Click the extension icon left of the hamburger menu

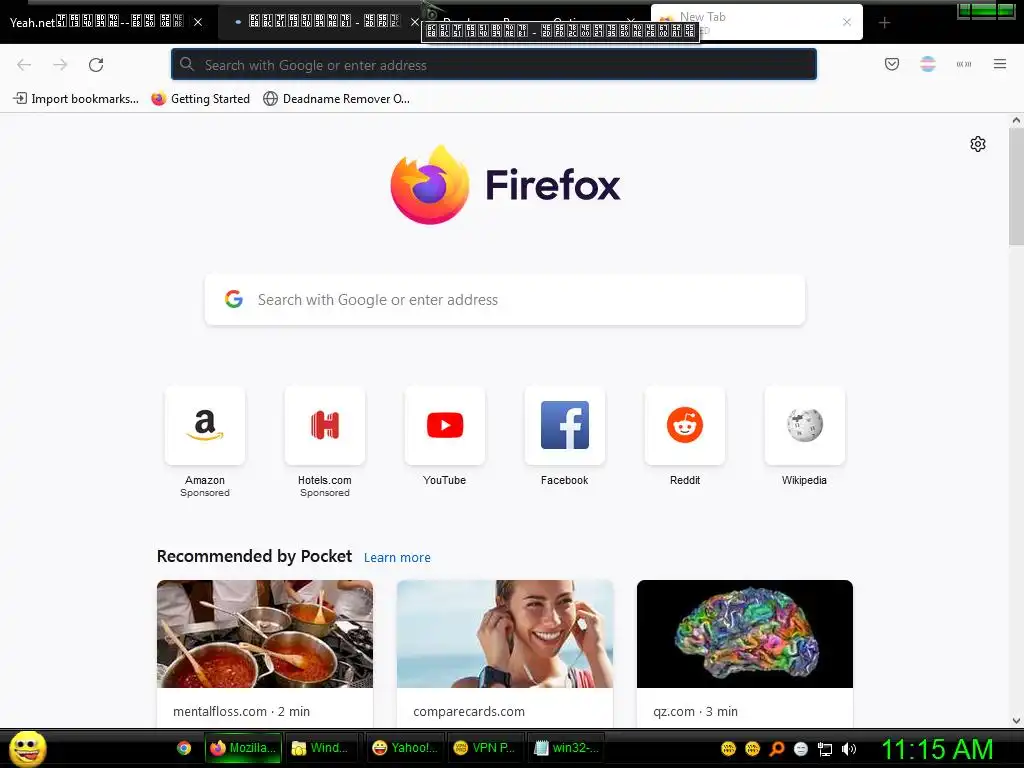pyautogui.click(x=963, y=64)
